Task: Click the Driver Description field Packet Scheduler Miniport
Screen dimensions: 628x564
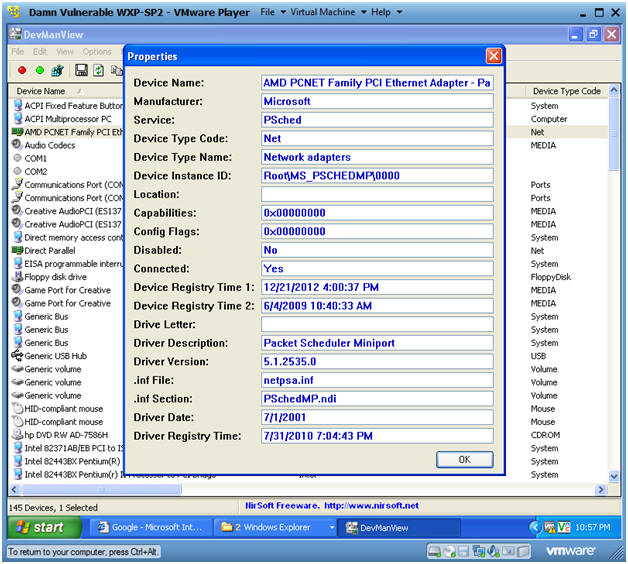Action: (377, 343)
